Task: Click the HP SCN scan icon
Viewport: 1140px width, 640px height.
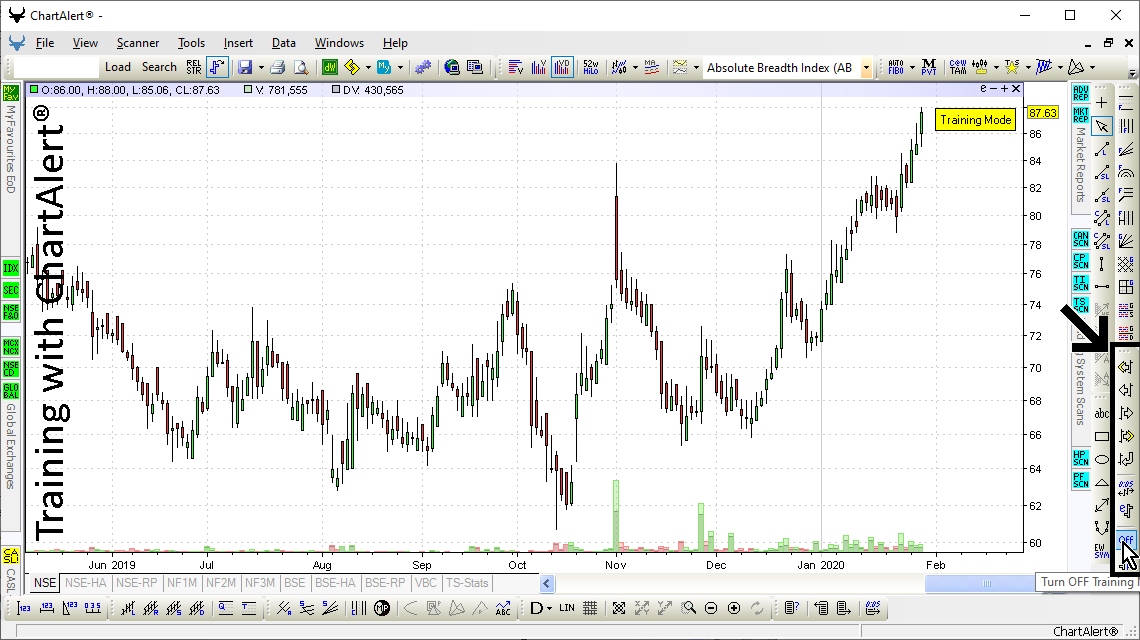Action: click(1080, 457)
